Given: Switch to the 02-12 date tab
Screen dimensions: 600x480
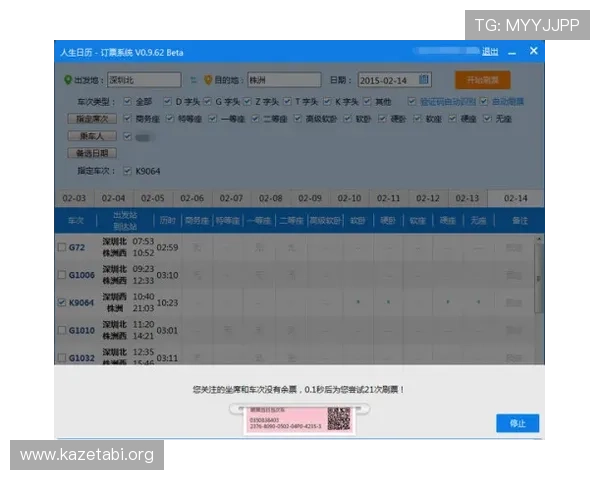Looking at the screenshot, I should coord(428,198).
